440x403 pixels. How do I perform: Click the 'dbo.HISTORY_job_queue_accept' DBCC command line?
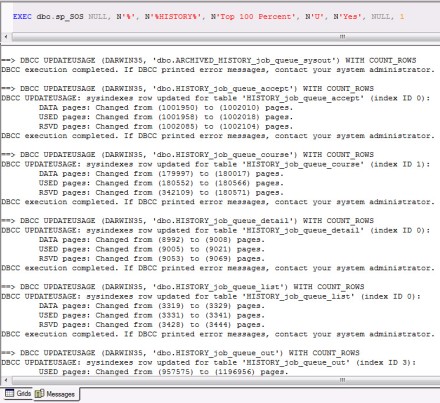tap(187, 89)
